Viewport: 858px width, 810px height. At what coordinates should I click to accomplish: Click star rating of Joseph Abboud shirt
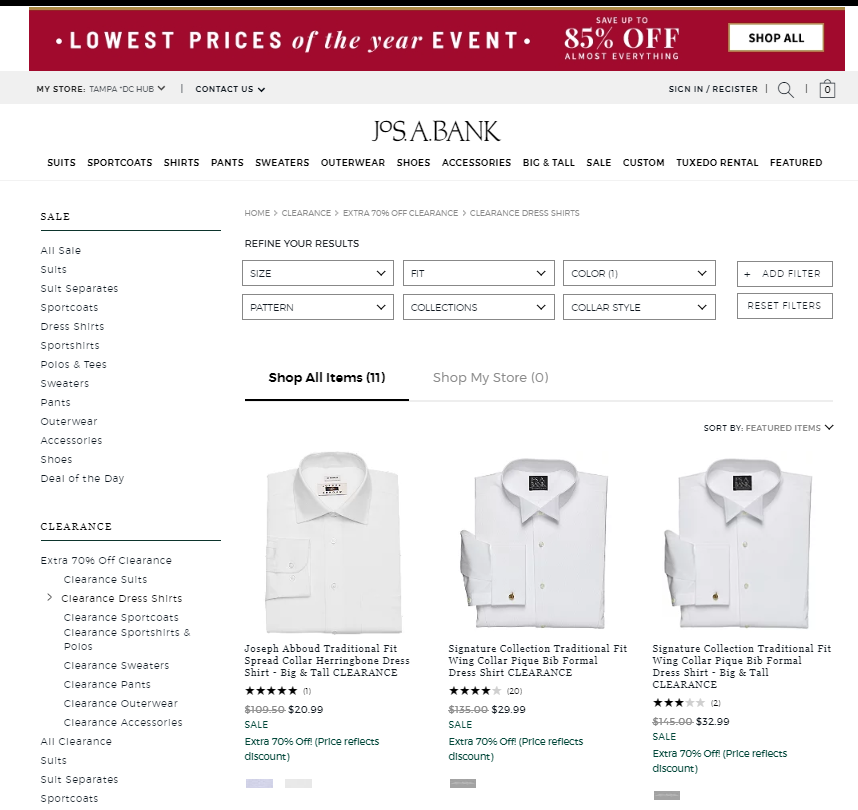click(271, 691)
